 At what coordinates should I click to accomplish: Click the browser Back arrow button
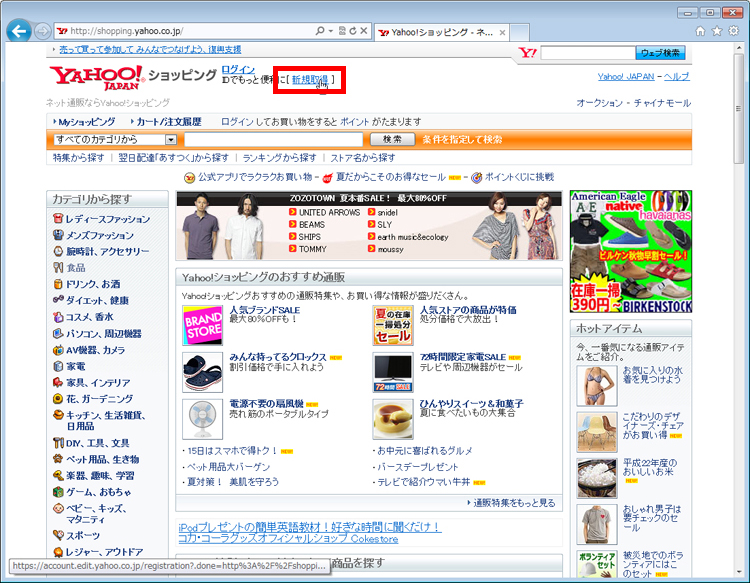[19, 32]
